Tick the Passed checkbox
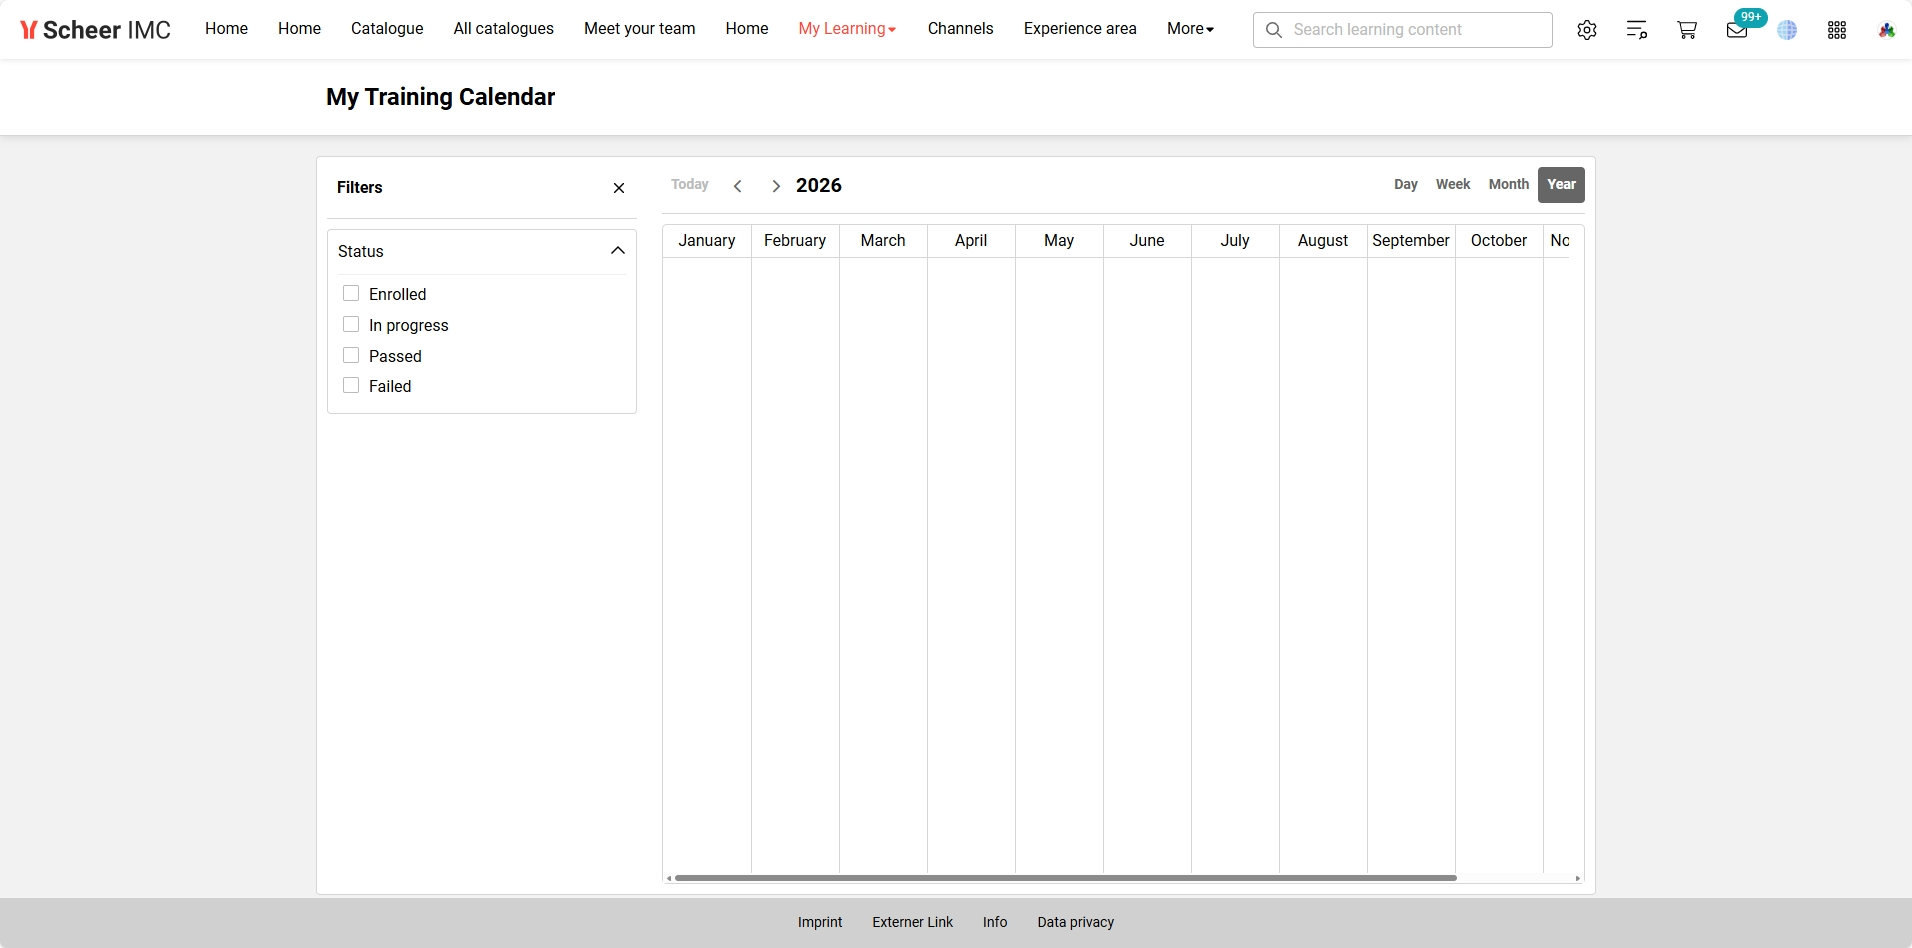This screenshot has width=1912, height=948. [x=351, y=355]
